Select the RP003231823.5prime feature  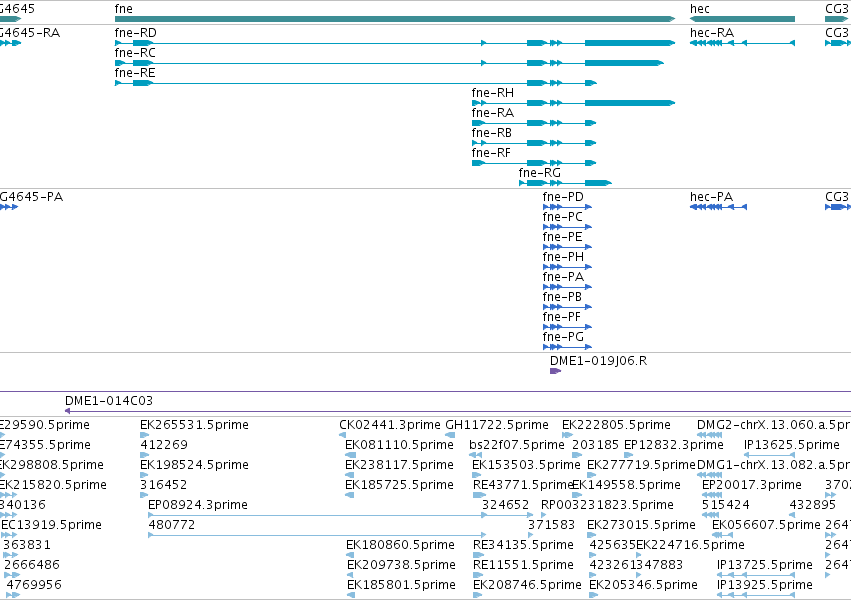click(544, 515)
